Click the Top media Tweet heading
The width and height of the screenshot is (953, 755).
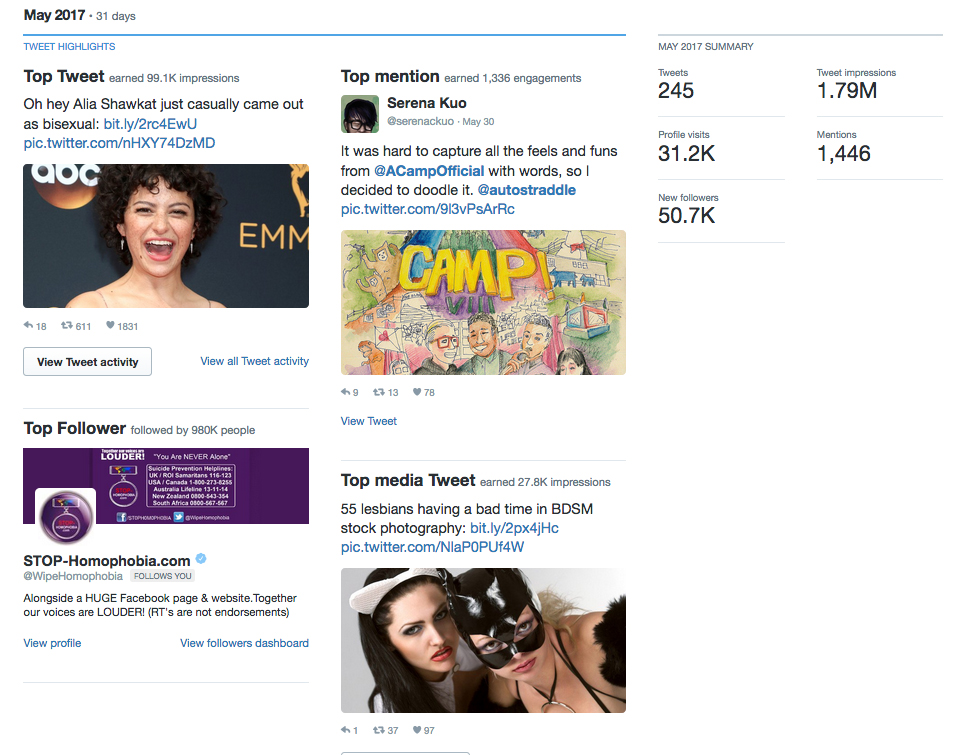[408, 480]
